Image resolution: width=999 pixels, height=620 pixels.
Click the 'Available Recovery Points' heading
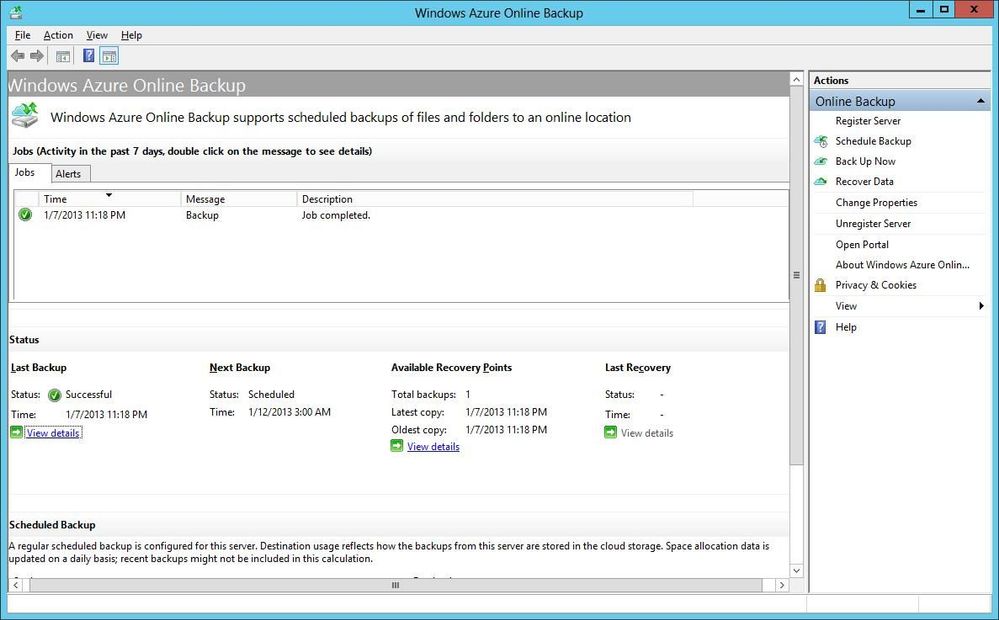(x=451, y=368)
